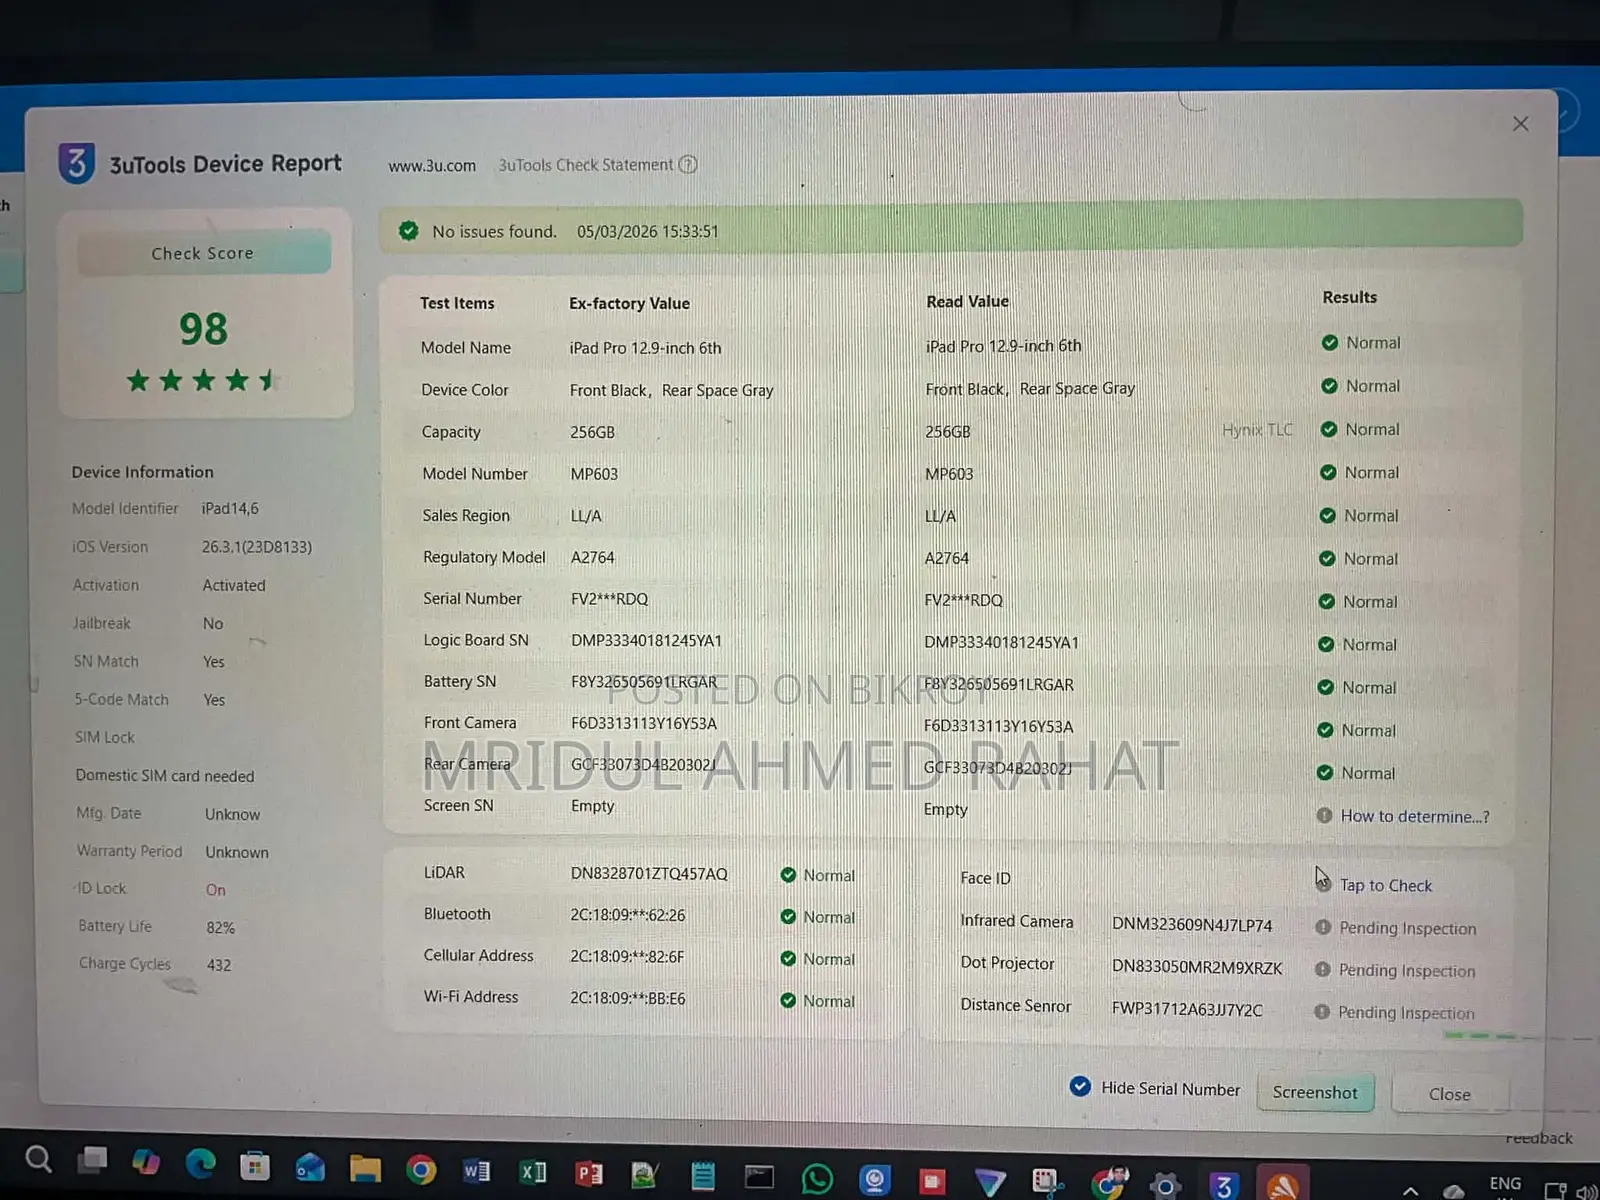Click Warranty Period 'Unknown' value

point(237,853)
